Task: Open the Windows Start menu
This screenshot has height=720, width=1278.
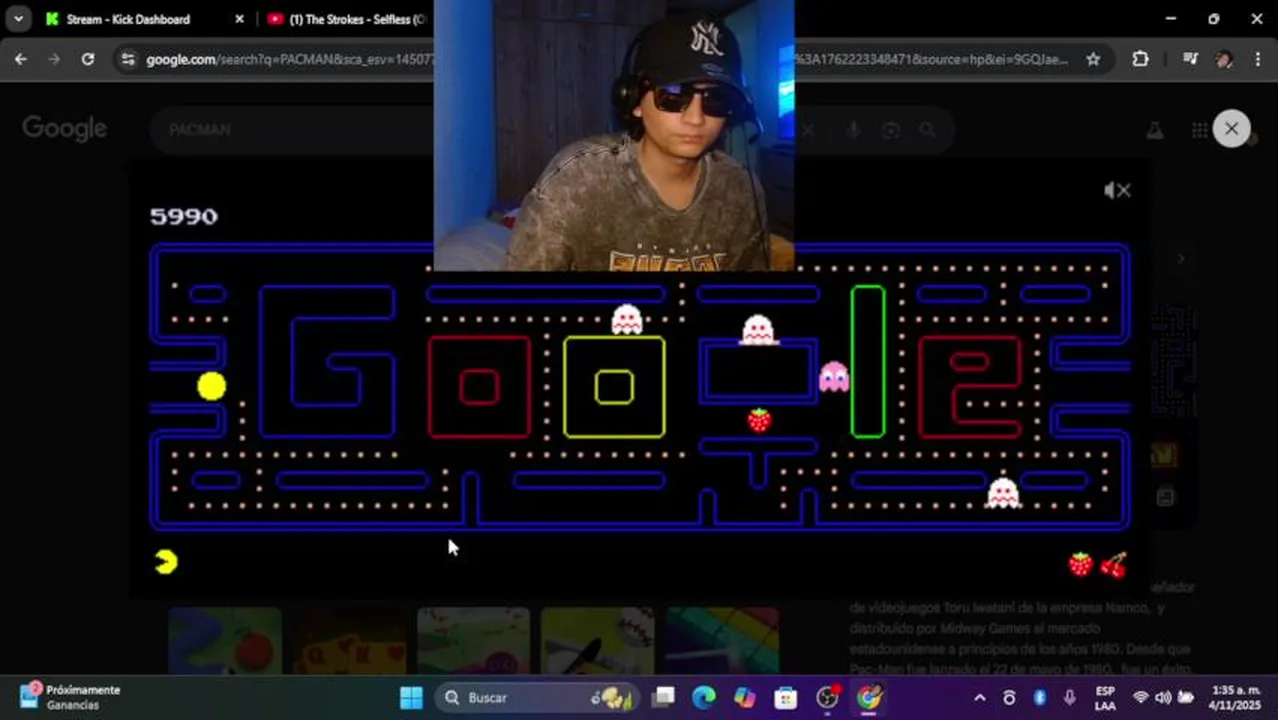Action: point(411,697)
